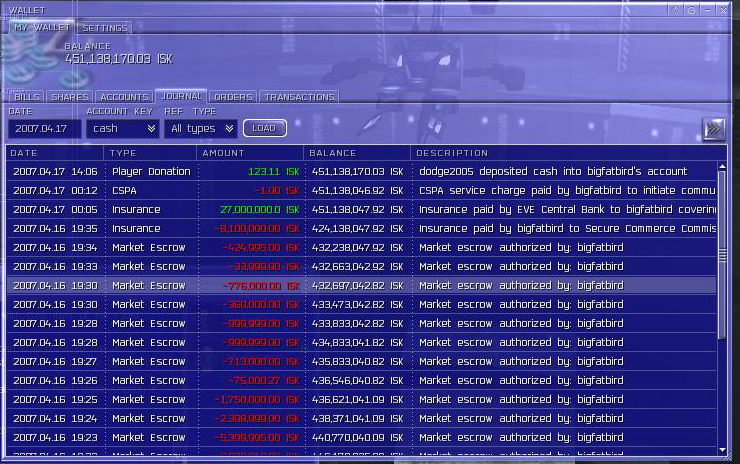Click the double-arrow forward icon beside Load
The image size is (740, 464).
[714, 128]
